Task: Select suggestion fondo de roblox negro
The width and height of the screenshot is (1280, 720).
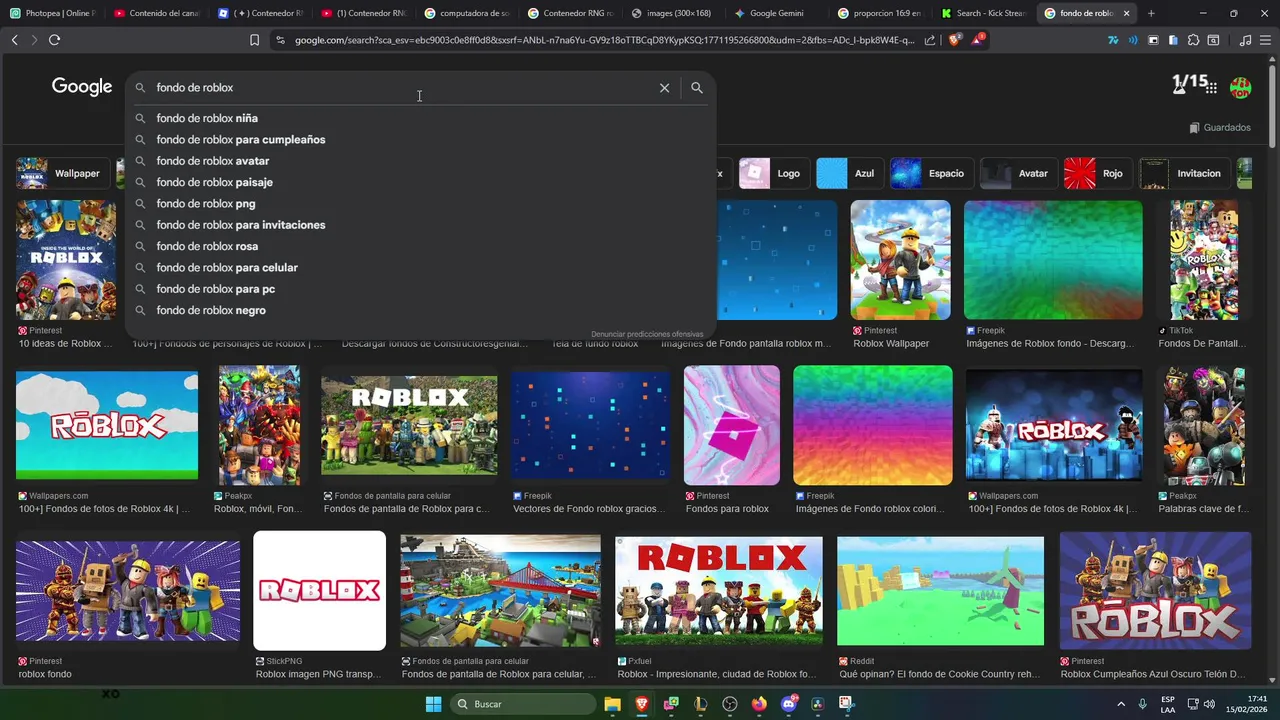Action: 420,310
